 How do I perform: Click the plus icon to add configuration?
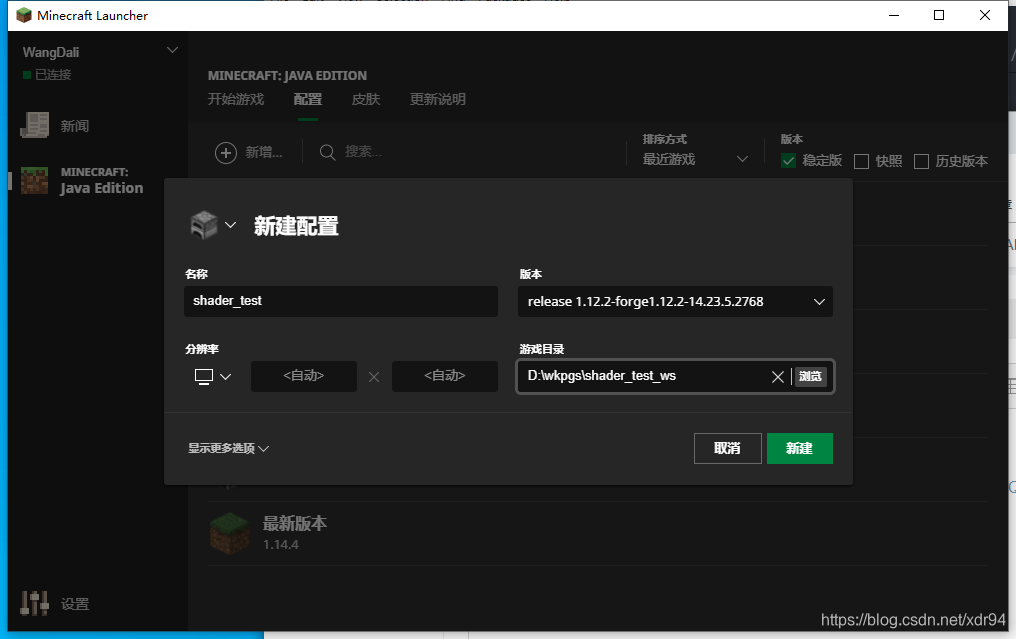click(x=225, y=153)
